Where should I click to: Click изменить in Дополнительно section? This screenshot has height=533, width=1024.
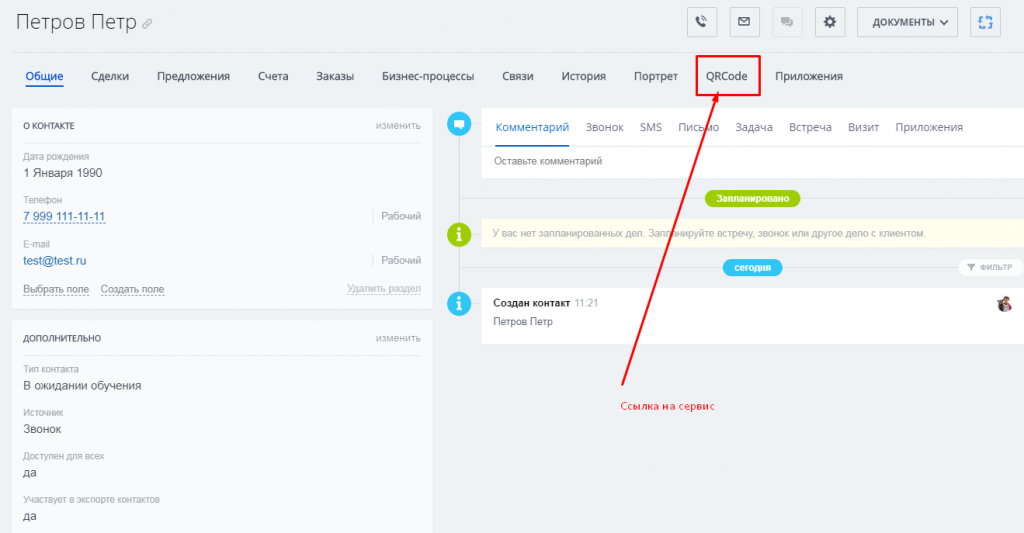398,338
